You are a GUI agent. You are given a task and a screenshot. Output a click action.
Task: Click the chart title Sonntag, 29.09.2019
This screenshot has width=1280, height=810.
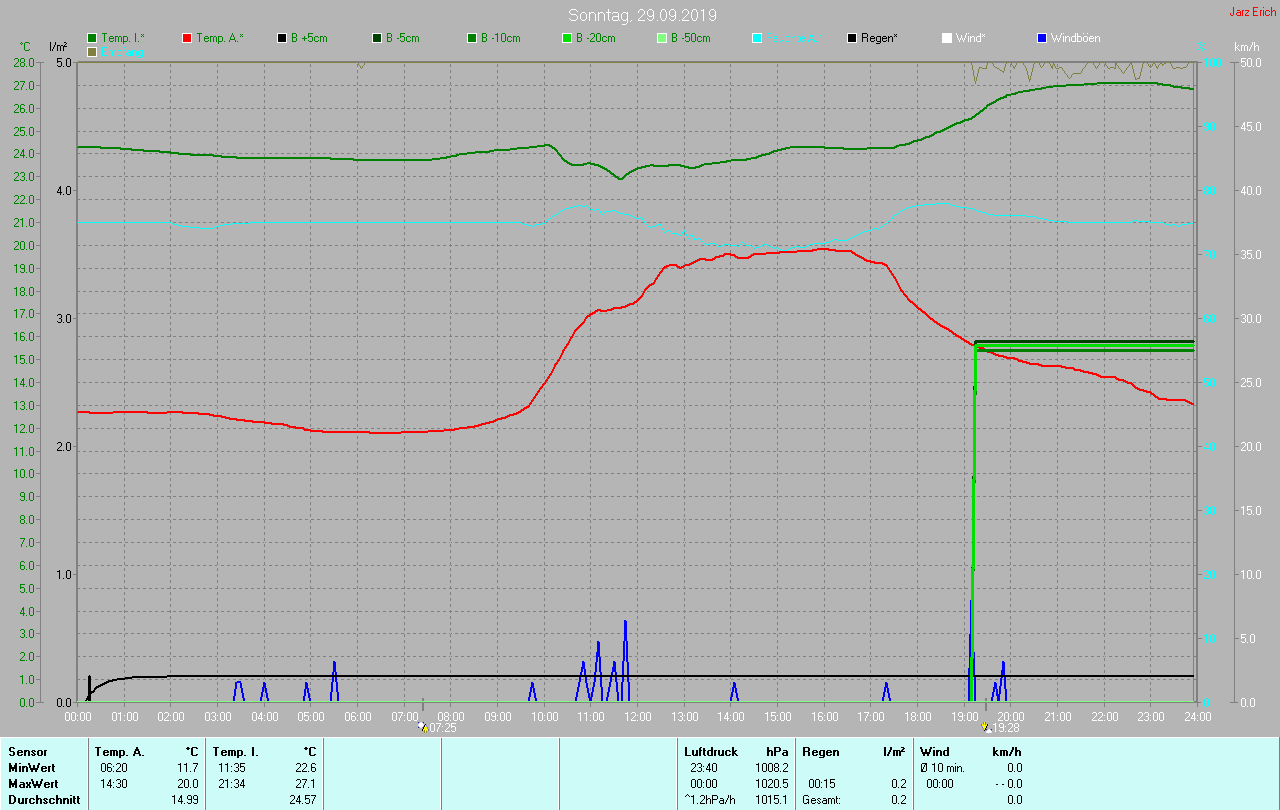click(642, 15)
